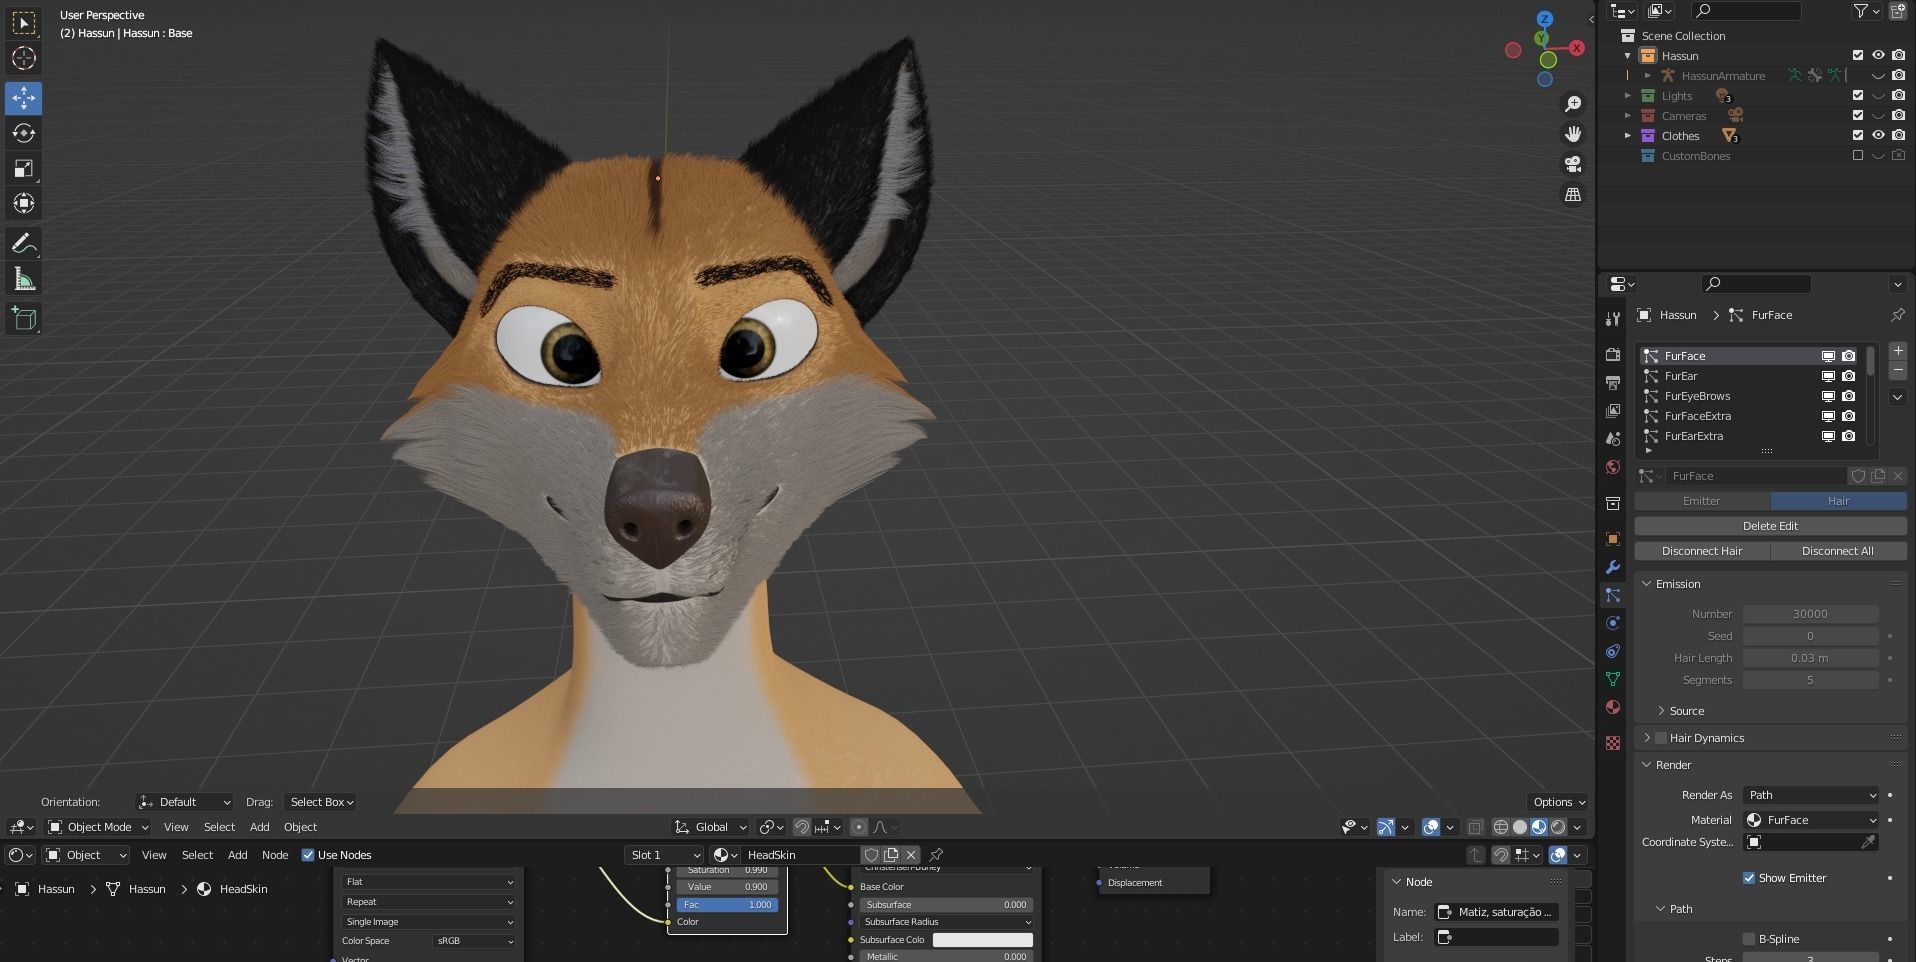The width and height of the screenshot is (1916, 962).
Task: Toggle camera view icon in viewport
Action: [1573, 164]
